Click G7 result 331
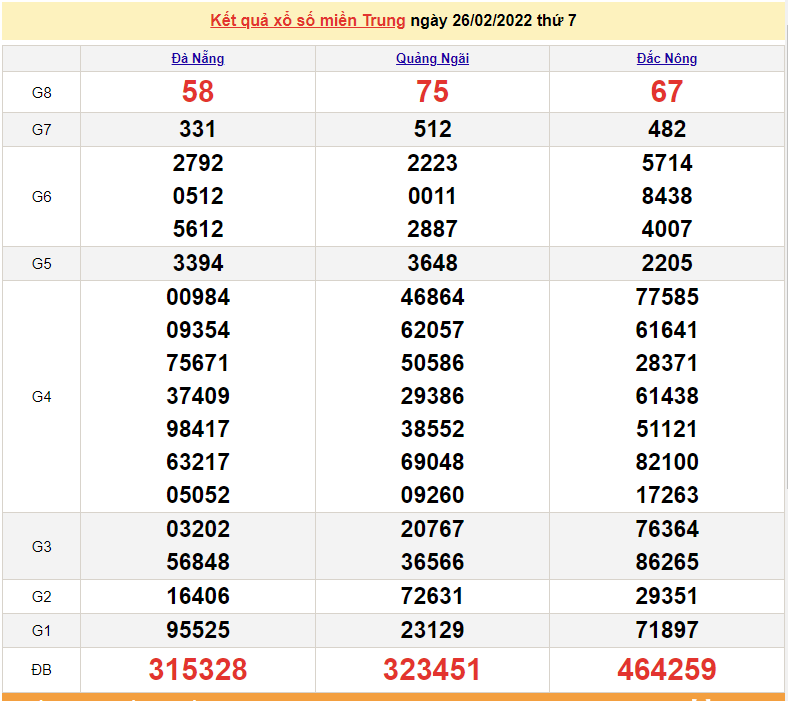This screenshot has height=701, width=788. pos(198,129)
